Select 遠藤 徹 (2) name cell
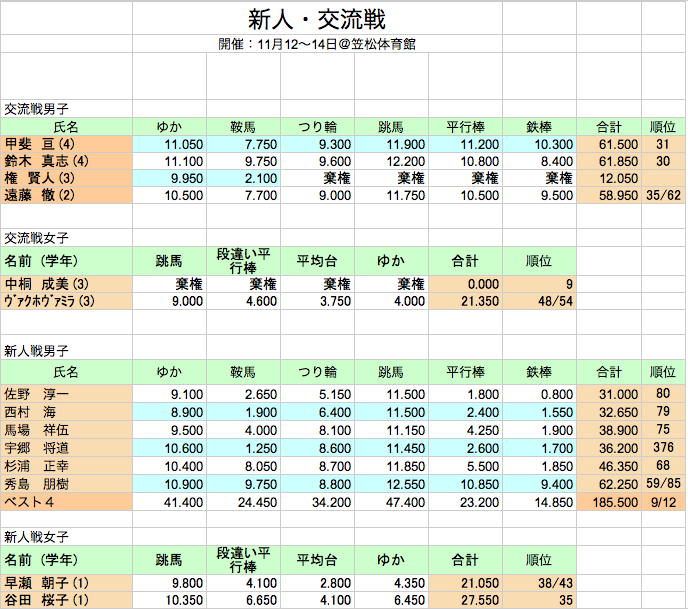This screenshot has height=609, width=688. click(x=42, y=195)
